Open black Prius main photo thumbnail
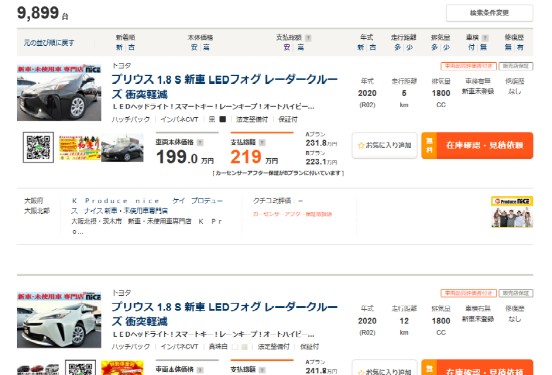Screen dimensions: 552x375 click(x=59, y=93)
